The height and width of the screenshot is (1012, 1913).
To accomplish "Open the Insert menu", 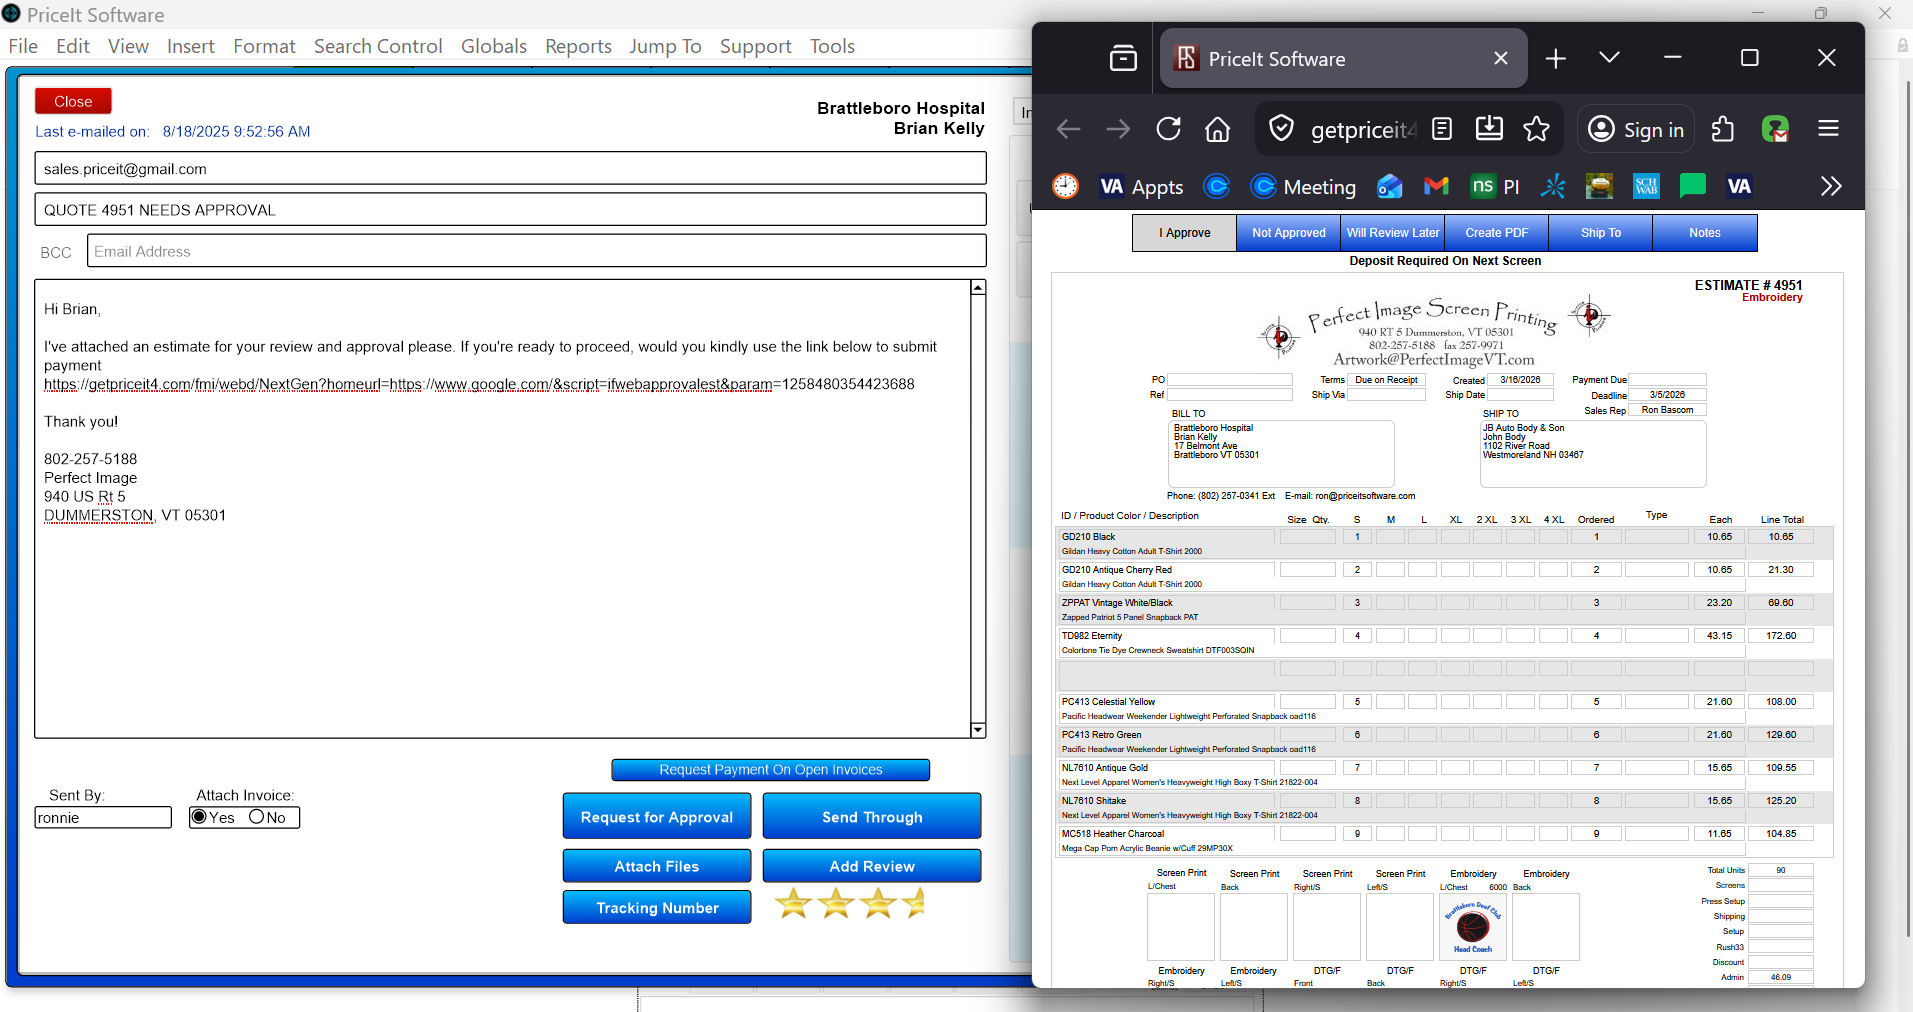I will 191,46.
